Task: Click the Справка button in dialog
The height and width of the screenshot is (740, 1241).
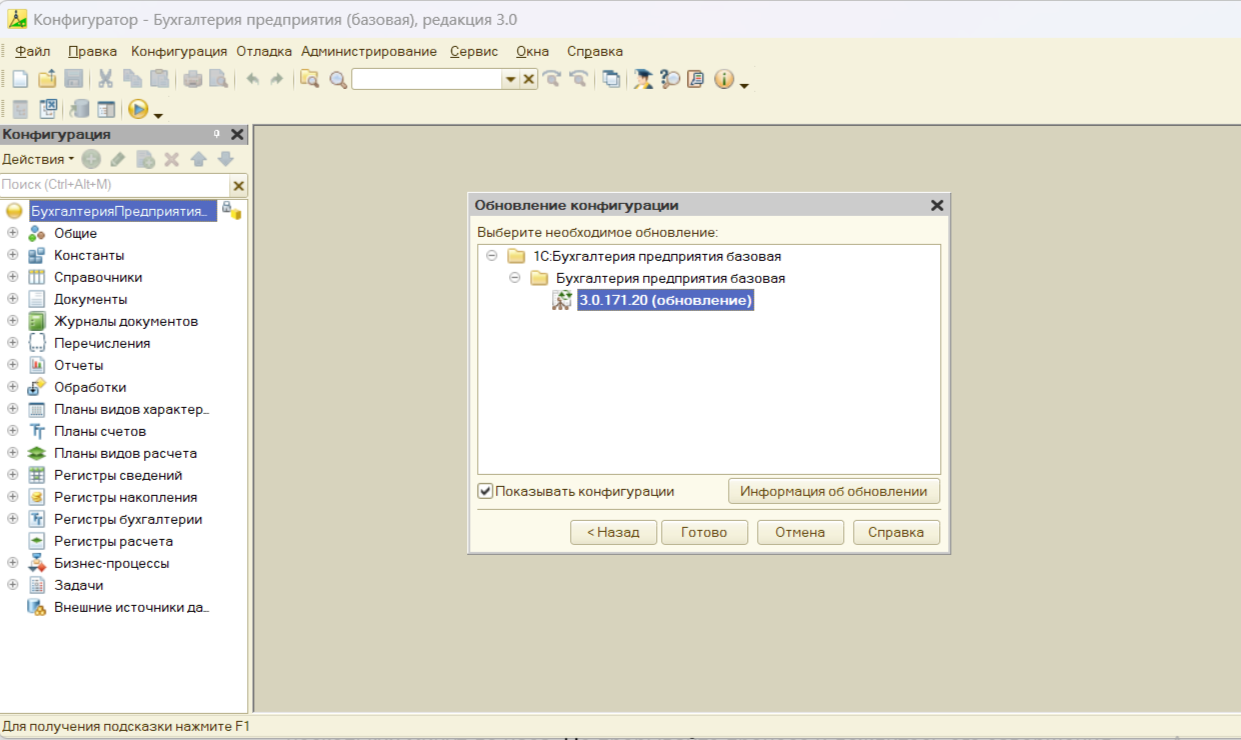Action: (x=896, y=532)
